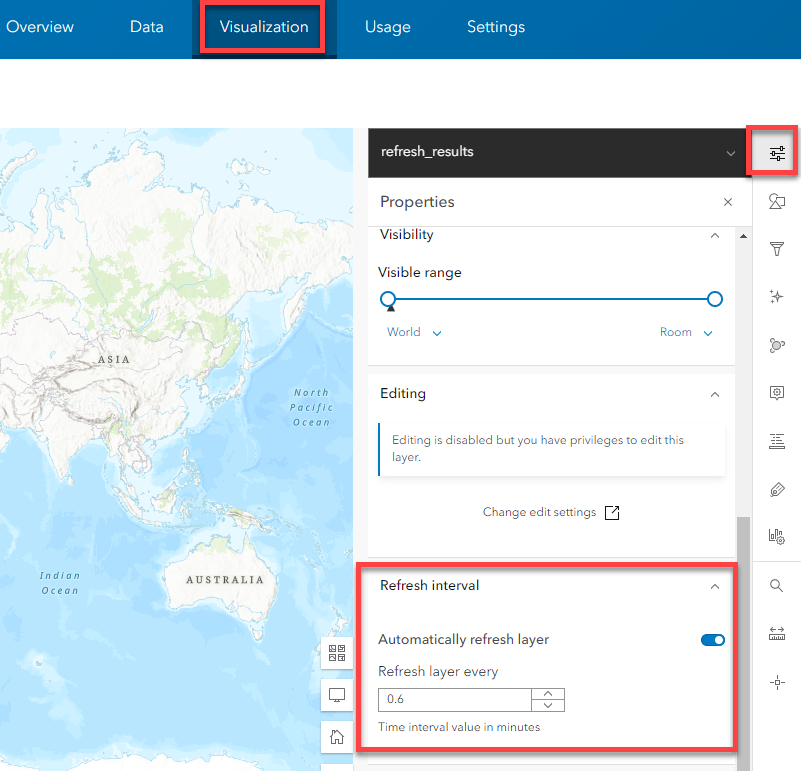The image size is (801, 771).
Task: Open the Settings tab
Action: point(495,27)
